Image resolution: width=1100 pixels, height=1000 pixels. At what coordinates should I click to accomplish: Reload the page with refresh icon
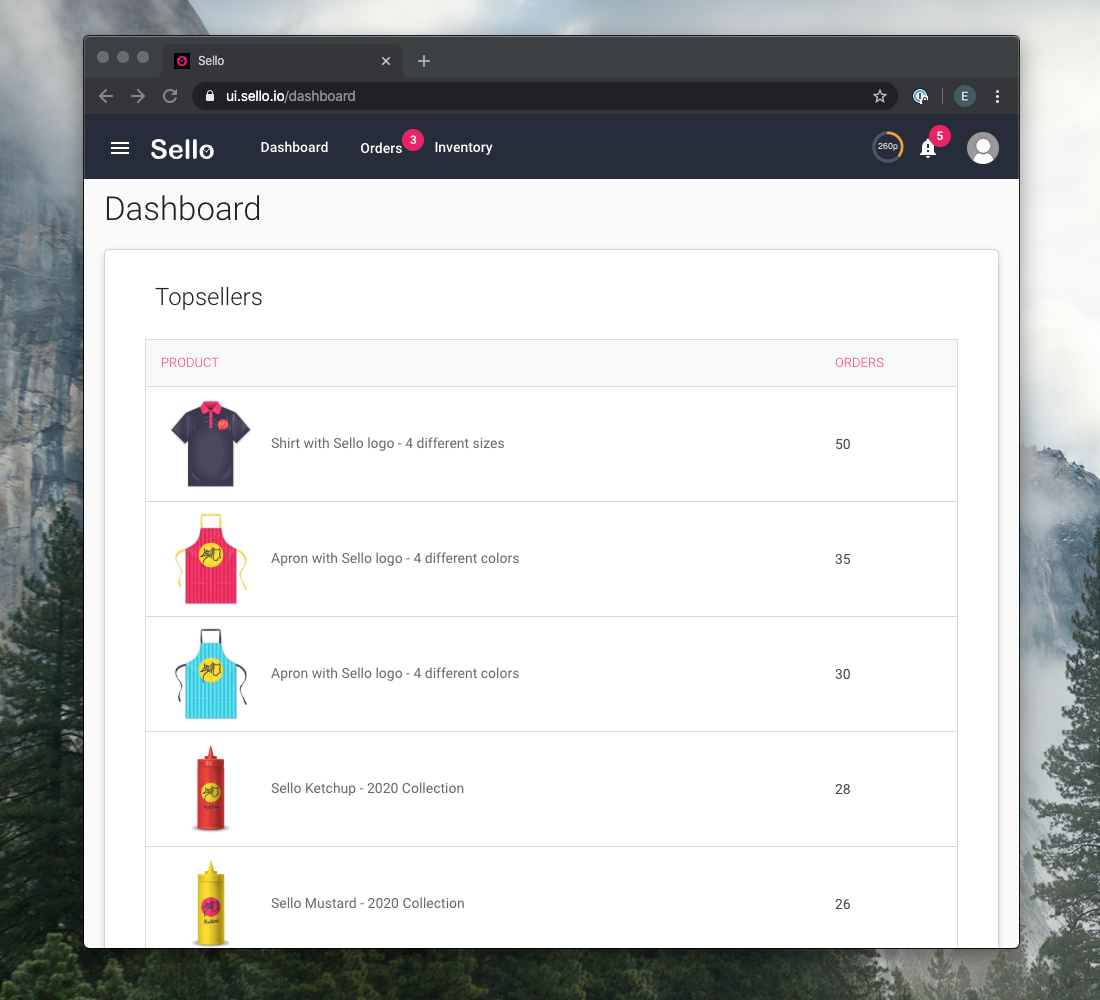click(170, 96)
